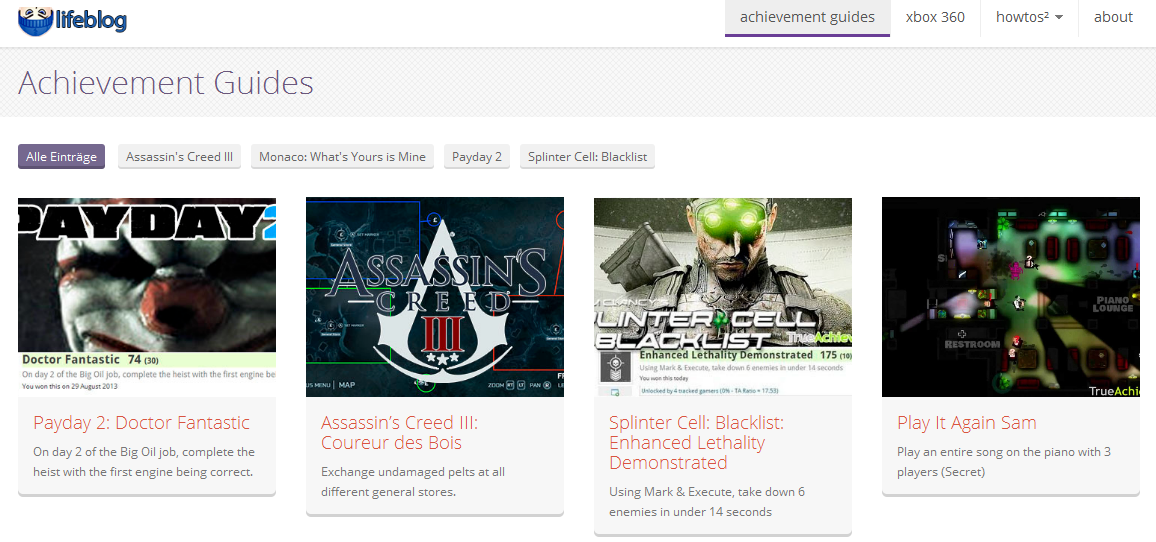Click the lifeblog logo icon
Screen dimensions: 1156x542
coord(34,19)
